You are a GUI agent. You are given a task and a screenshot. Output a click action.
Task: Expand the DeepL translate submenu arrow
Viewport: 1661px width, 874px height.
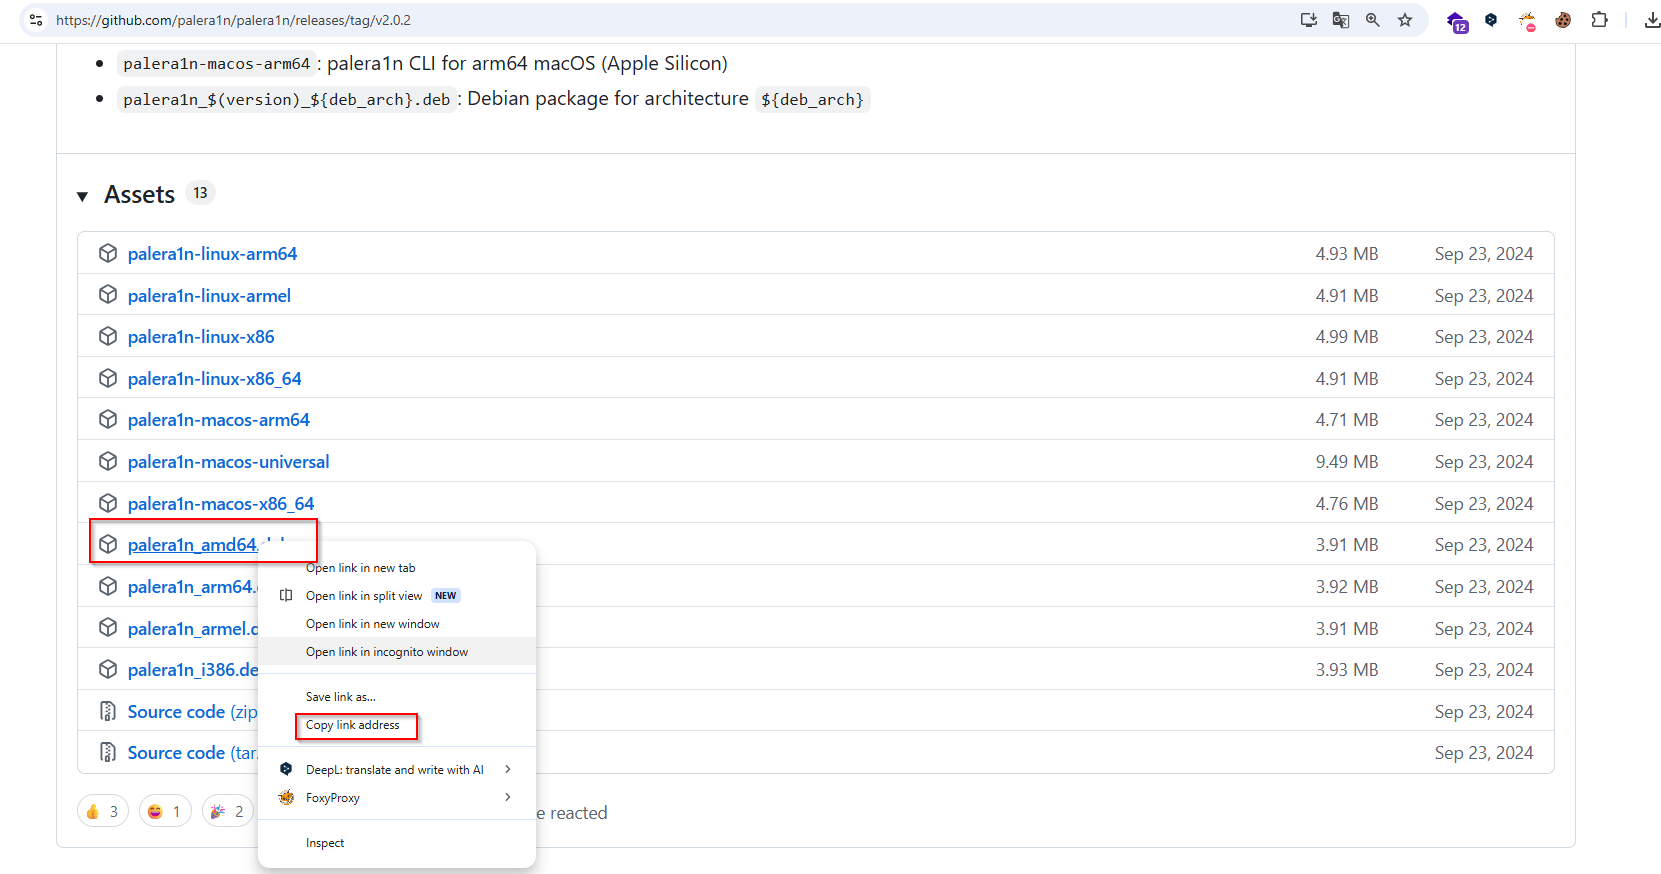508,769
